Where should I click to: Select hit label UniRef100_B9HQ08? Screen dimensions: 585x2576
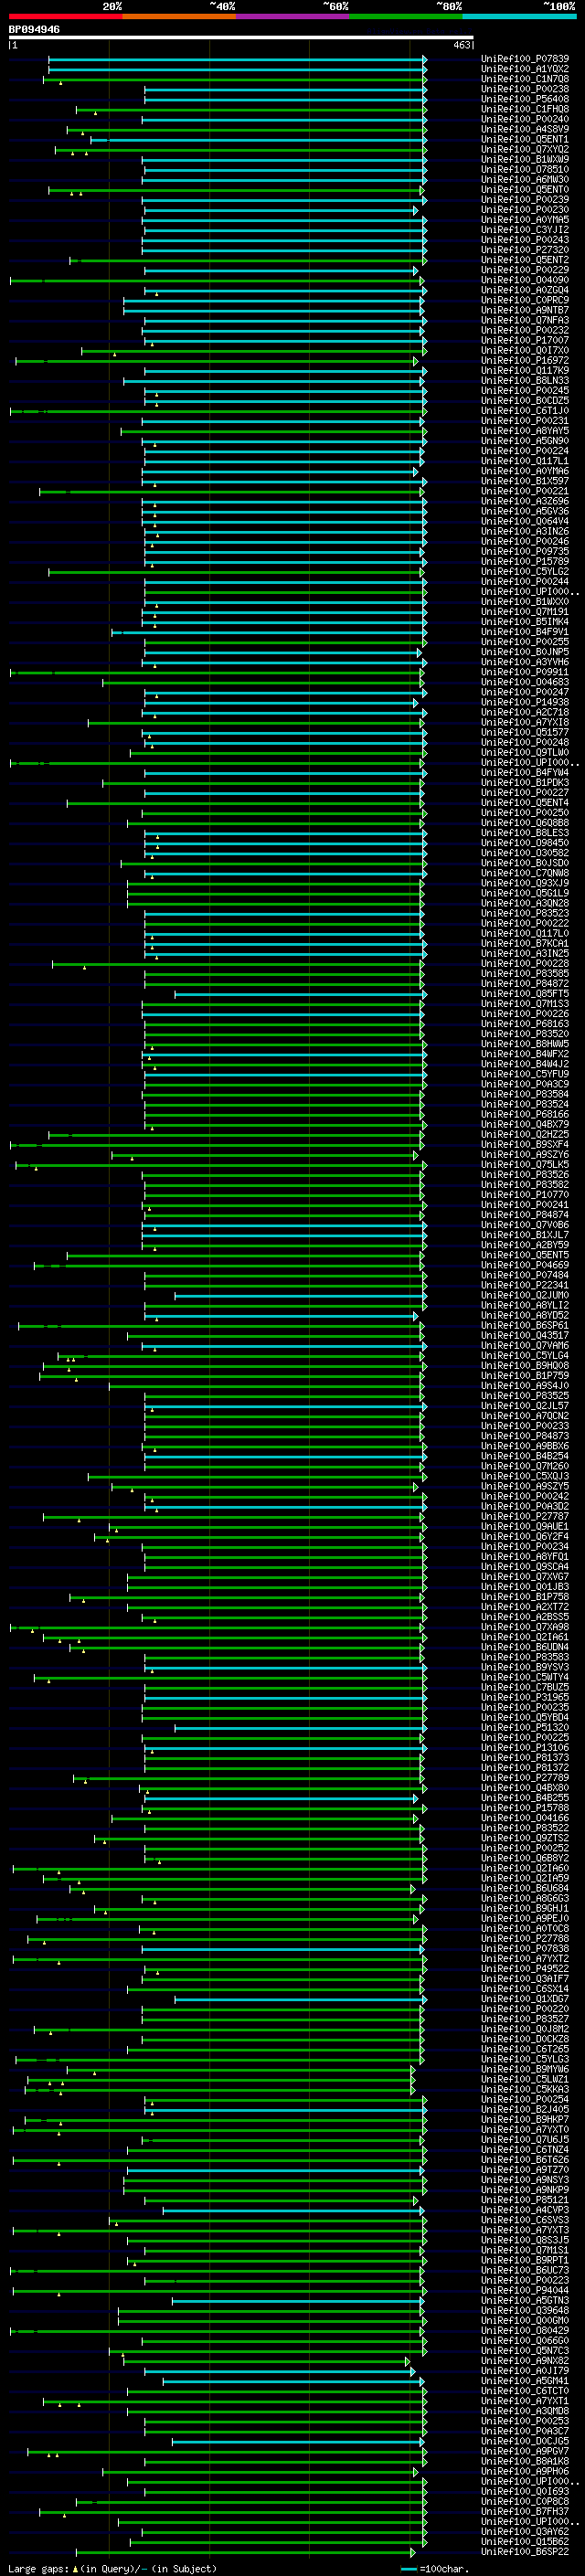(x=525, y=1365)
